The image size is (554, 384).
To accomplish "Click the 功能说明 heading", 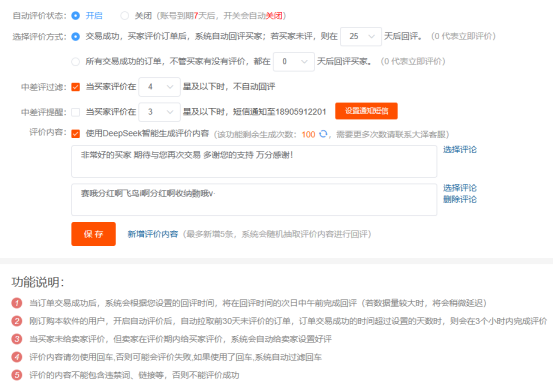I will click(38, 282).
